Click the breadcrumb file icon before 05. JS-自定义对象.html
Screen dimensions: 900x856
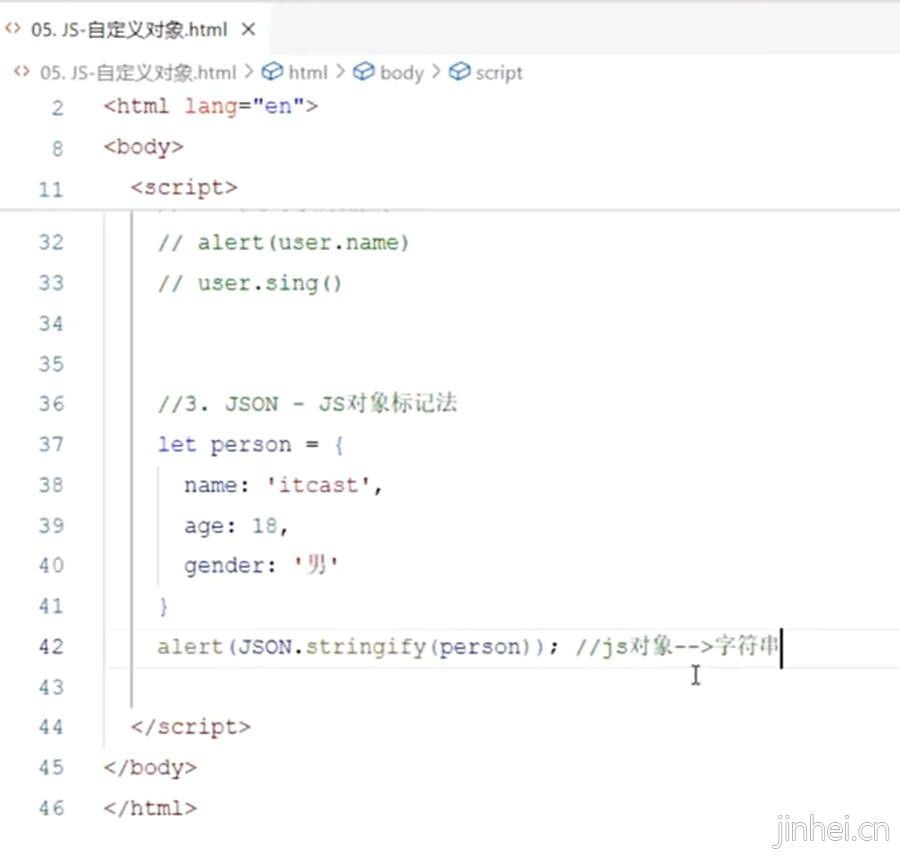tap(22, 72)
